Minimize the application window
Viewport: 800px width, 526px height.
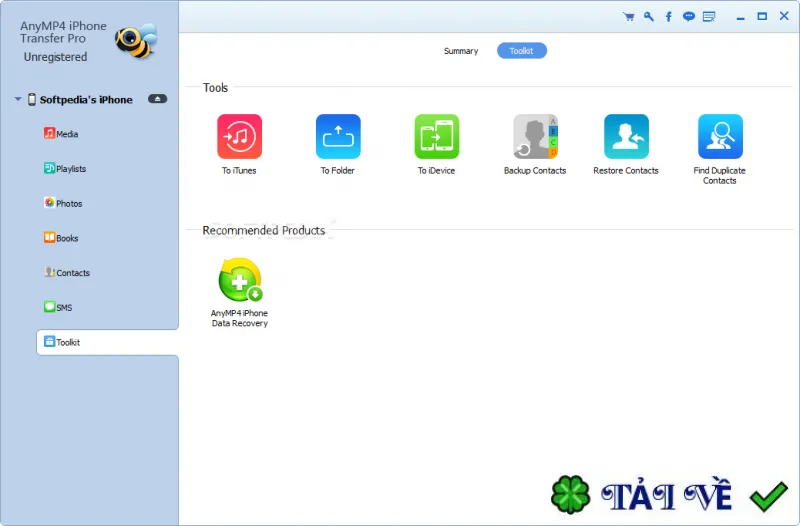pos(740,17)
